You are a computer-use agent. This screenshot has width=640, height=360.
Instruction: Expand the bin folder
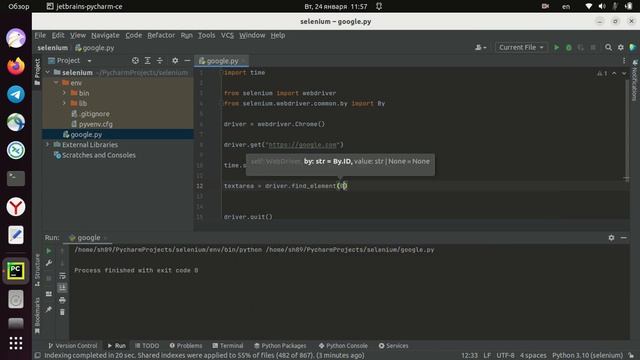click(64, 93)
